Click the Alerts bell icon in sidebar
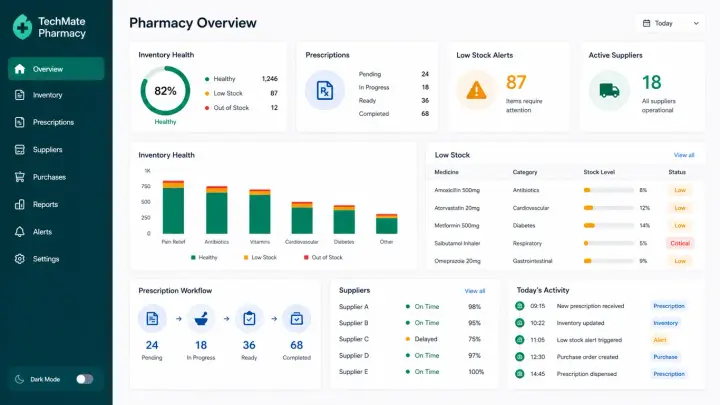The width and height of the screenshot is (720, 405). (x=19, y=232)
